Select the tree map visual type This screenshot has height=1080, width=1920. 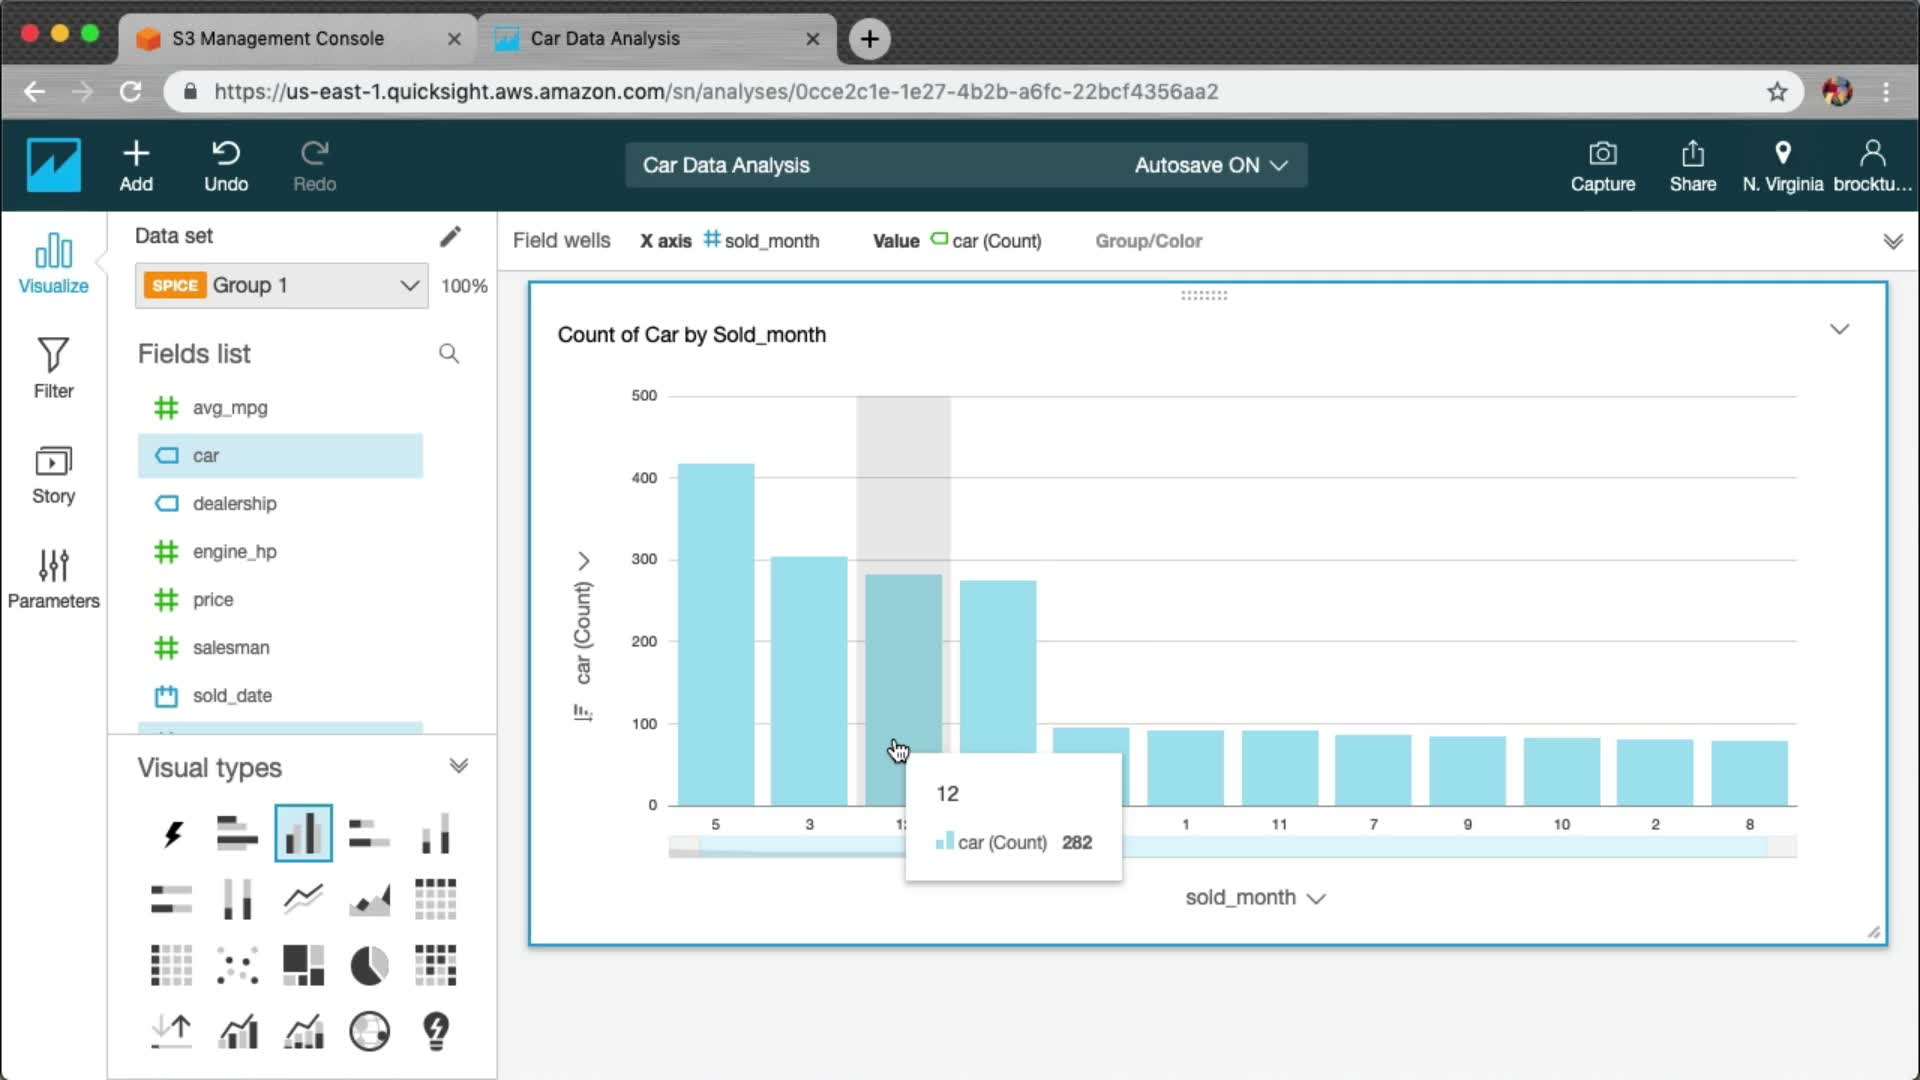tap(303, 965)
